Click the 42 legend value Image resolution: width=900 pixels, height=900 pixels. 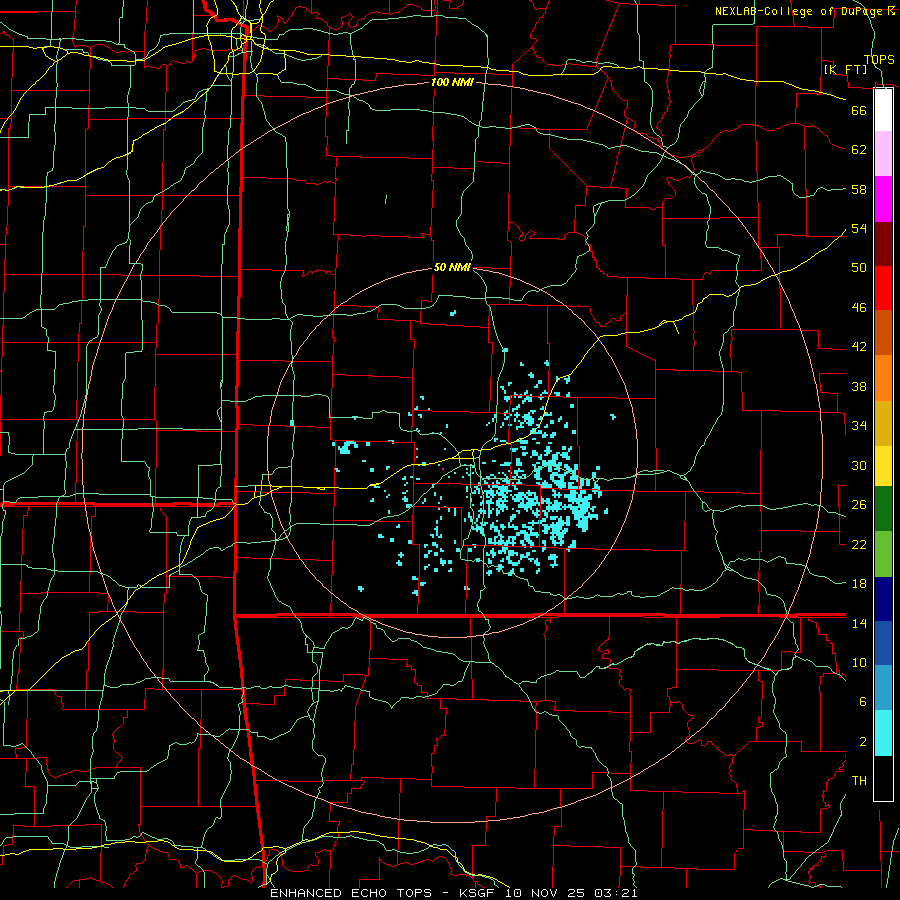click(859, 347)
